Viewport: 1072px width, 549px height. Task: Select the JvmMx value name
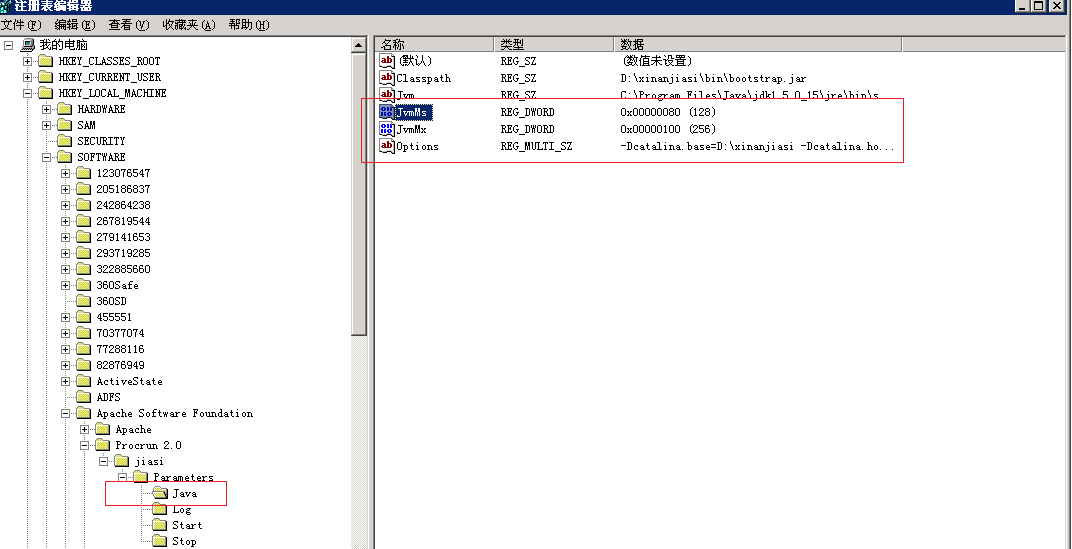click(412, 129)
